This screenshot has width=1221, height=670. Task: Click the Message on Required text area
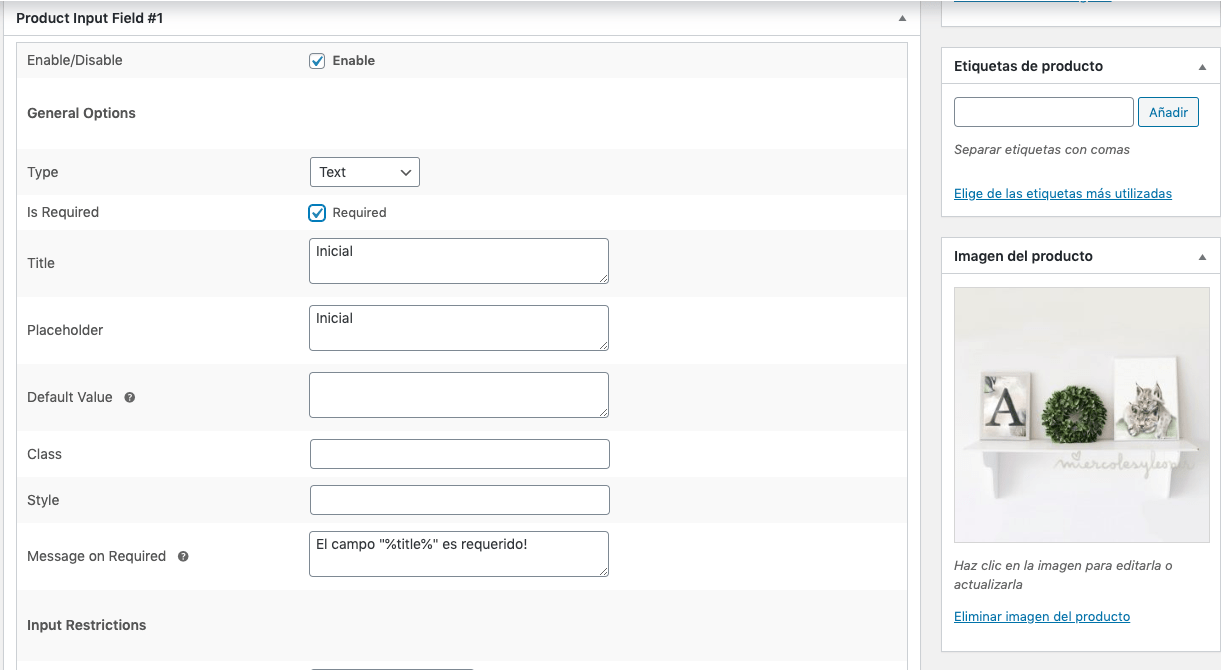point(459,554)
